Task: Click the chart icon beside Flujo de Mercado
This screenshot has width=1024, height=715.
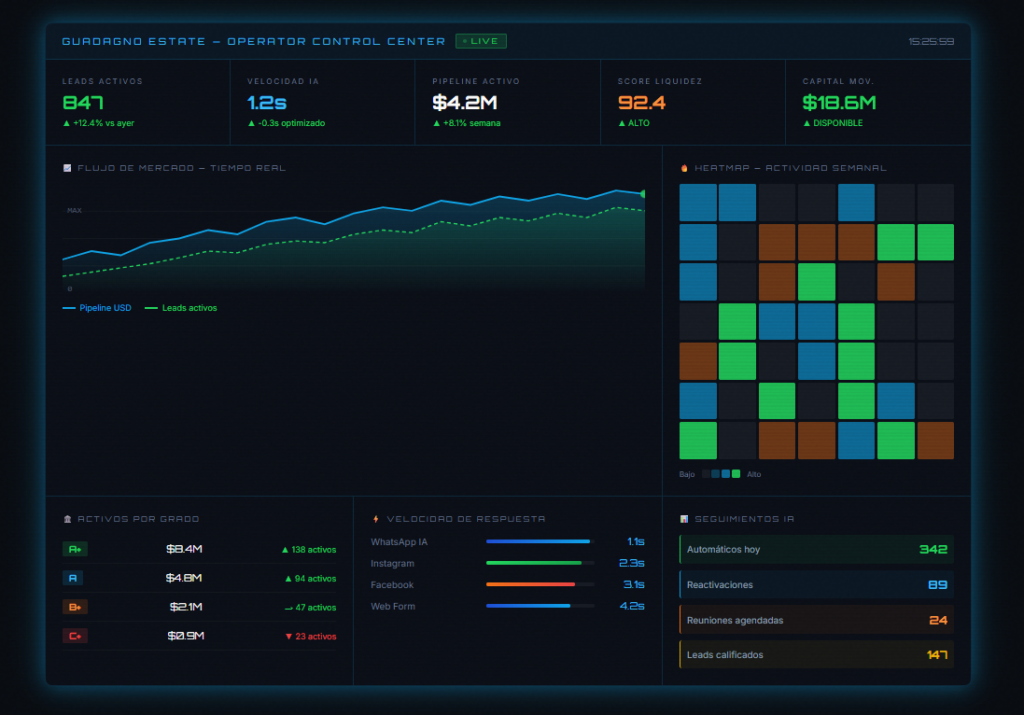Action: click(67, 168)
